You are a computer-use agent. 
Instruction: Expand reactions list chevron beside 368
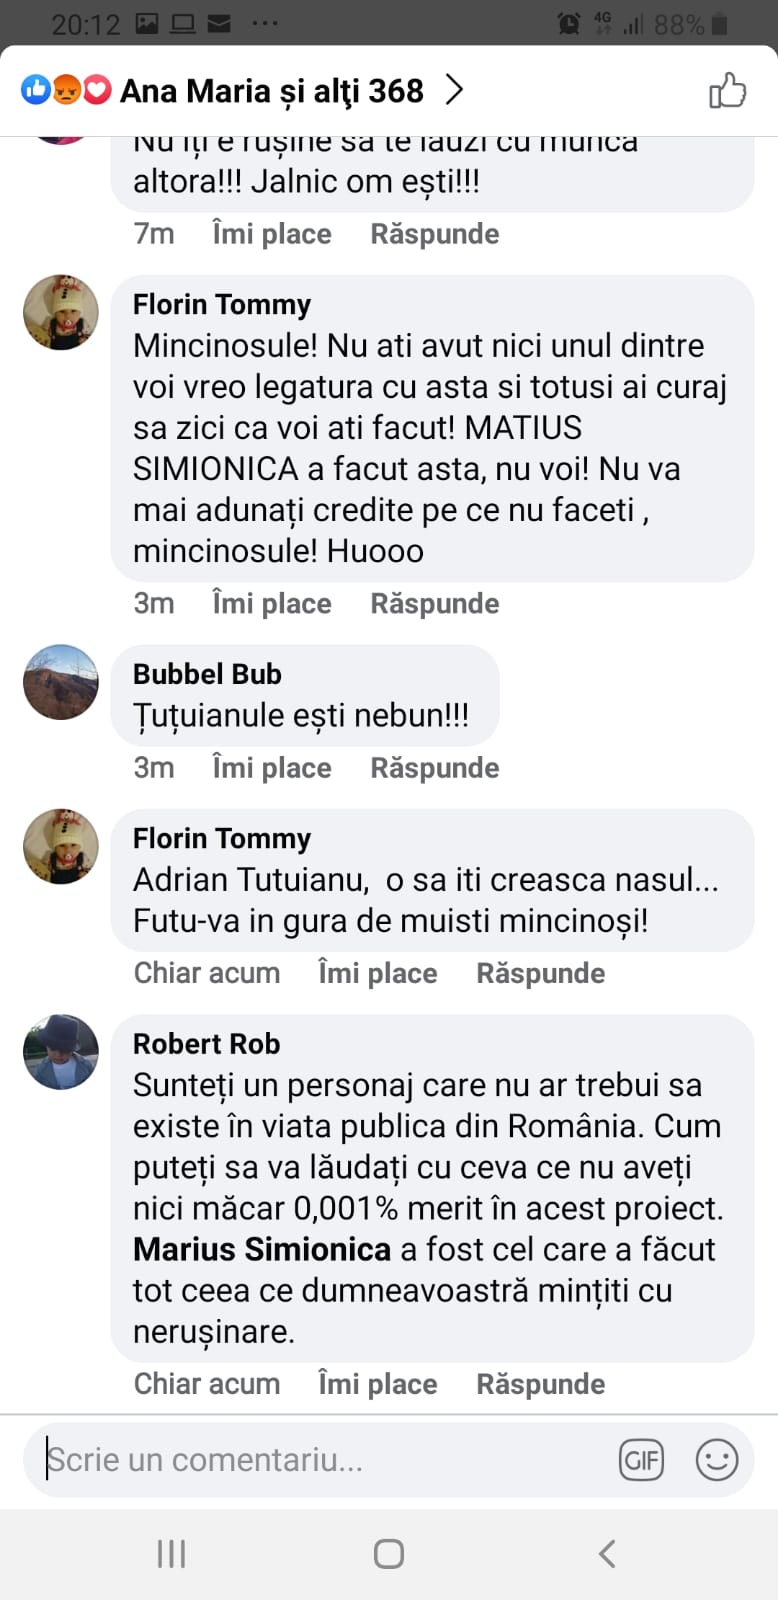(x=455, y=91)
